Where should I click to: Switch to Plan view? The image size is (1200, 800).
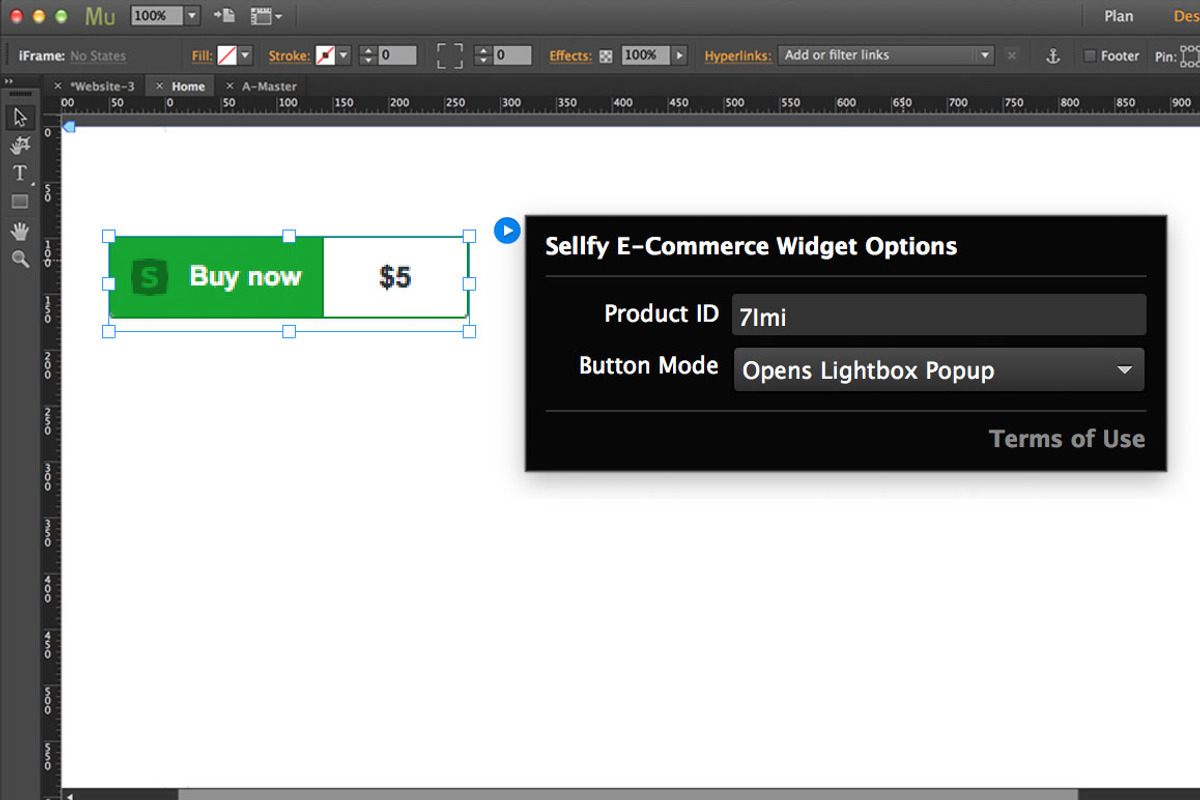pyautogui.click(x=1119, y=16)
